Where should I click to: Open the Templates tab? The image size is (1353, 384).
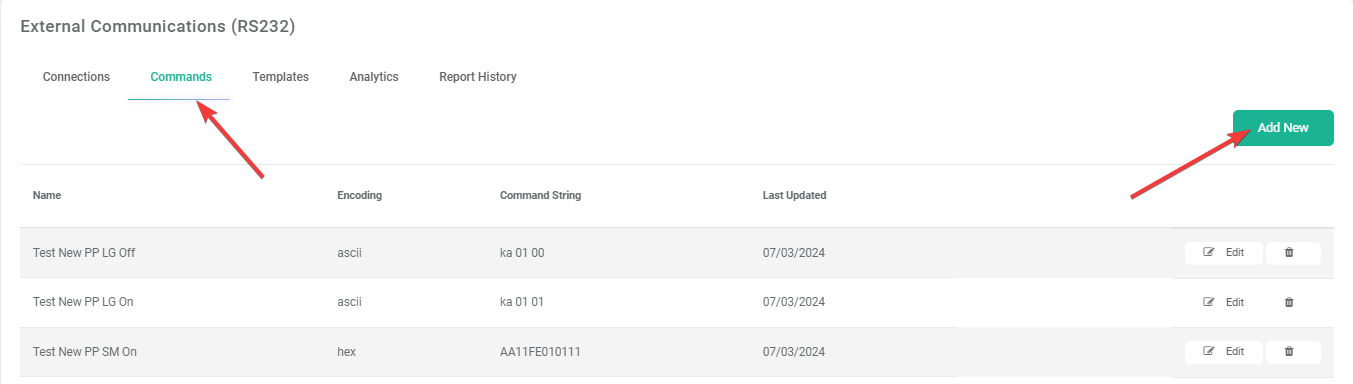(280, 77)
